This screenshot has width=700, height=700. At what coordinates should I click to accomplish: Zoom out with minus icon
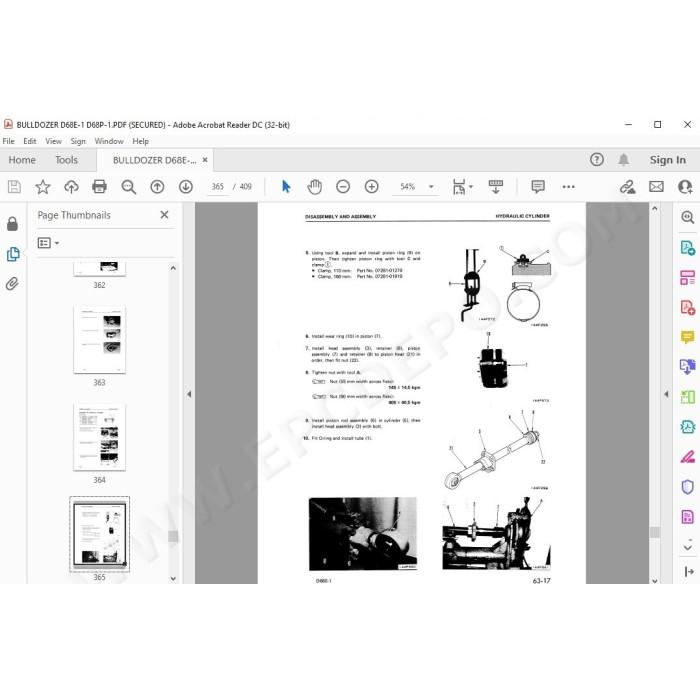coord(343,187)
